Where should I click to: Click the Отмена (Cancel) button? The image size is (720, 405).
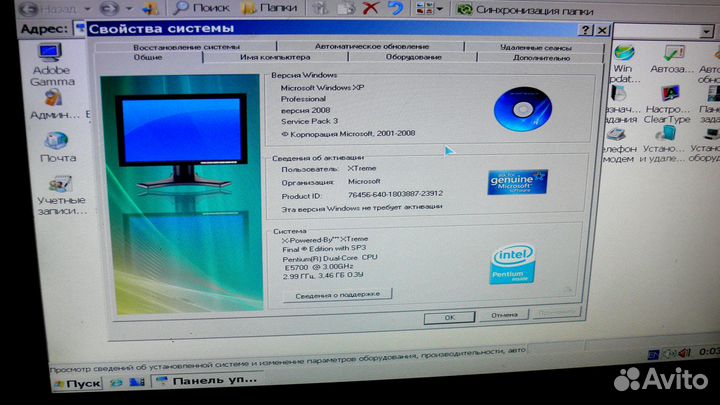pos(504,315)
